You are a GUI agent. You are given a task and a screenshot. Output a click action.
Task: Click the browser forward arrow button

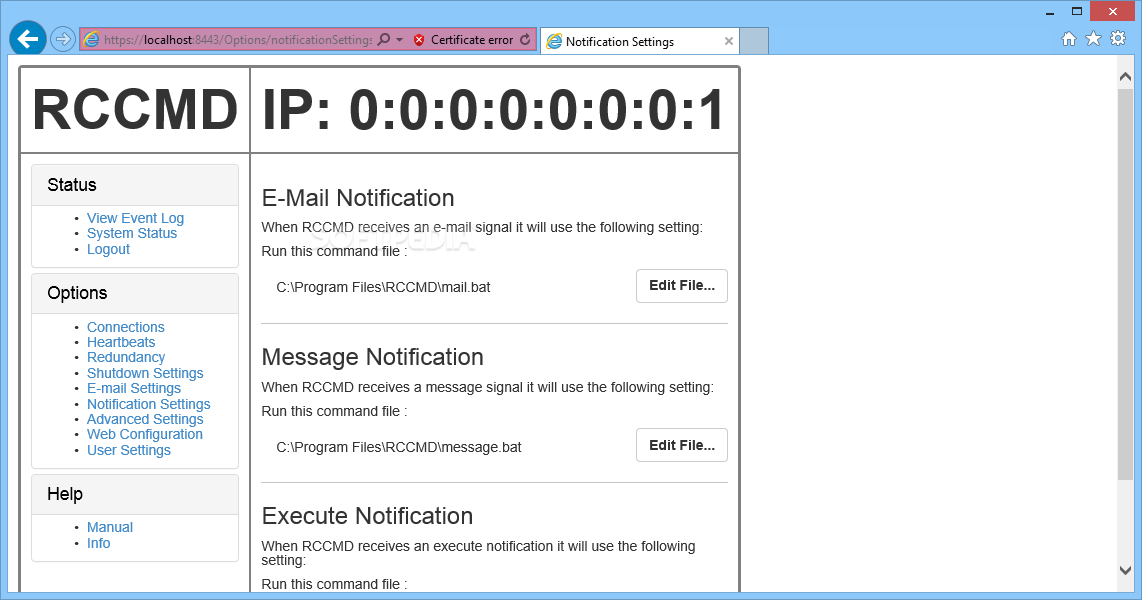(x=63, y=39)
